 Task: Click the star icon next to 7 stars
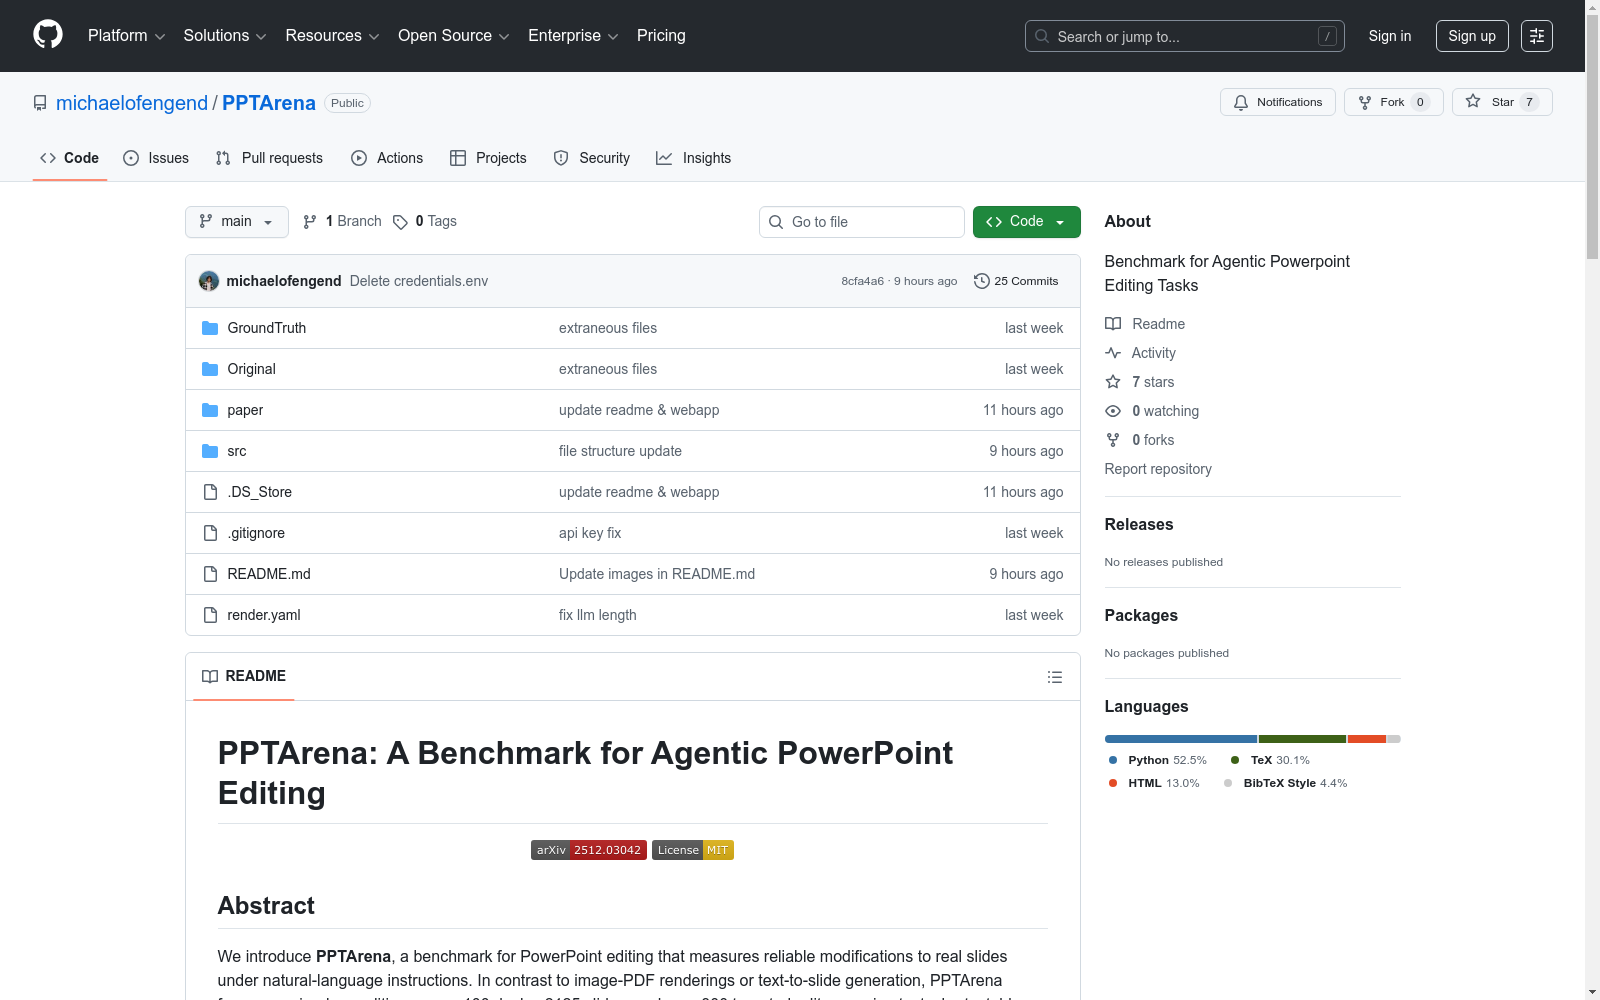coord(1113,382)
